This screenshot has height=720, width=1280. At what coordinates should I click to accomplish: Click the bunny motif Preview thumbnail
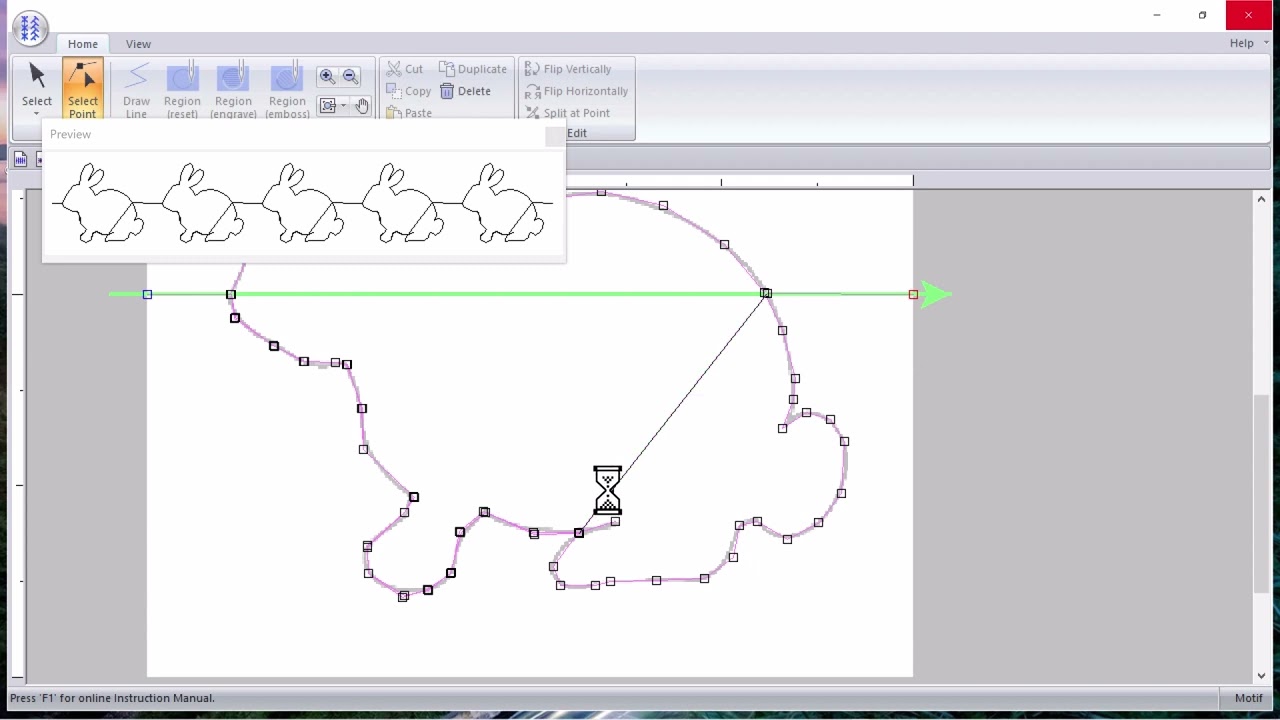coord(303,204)
